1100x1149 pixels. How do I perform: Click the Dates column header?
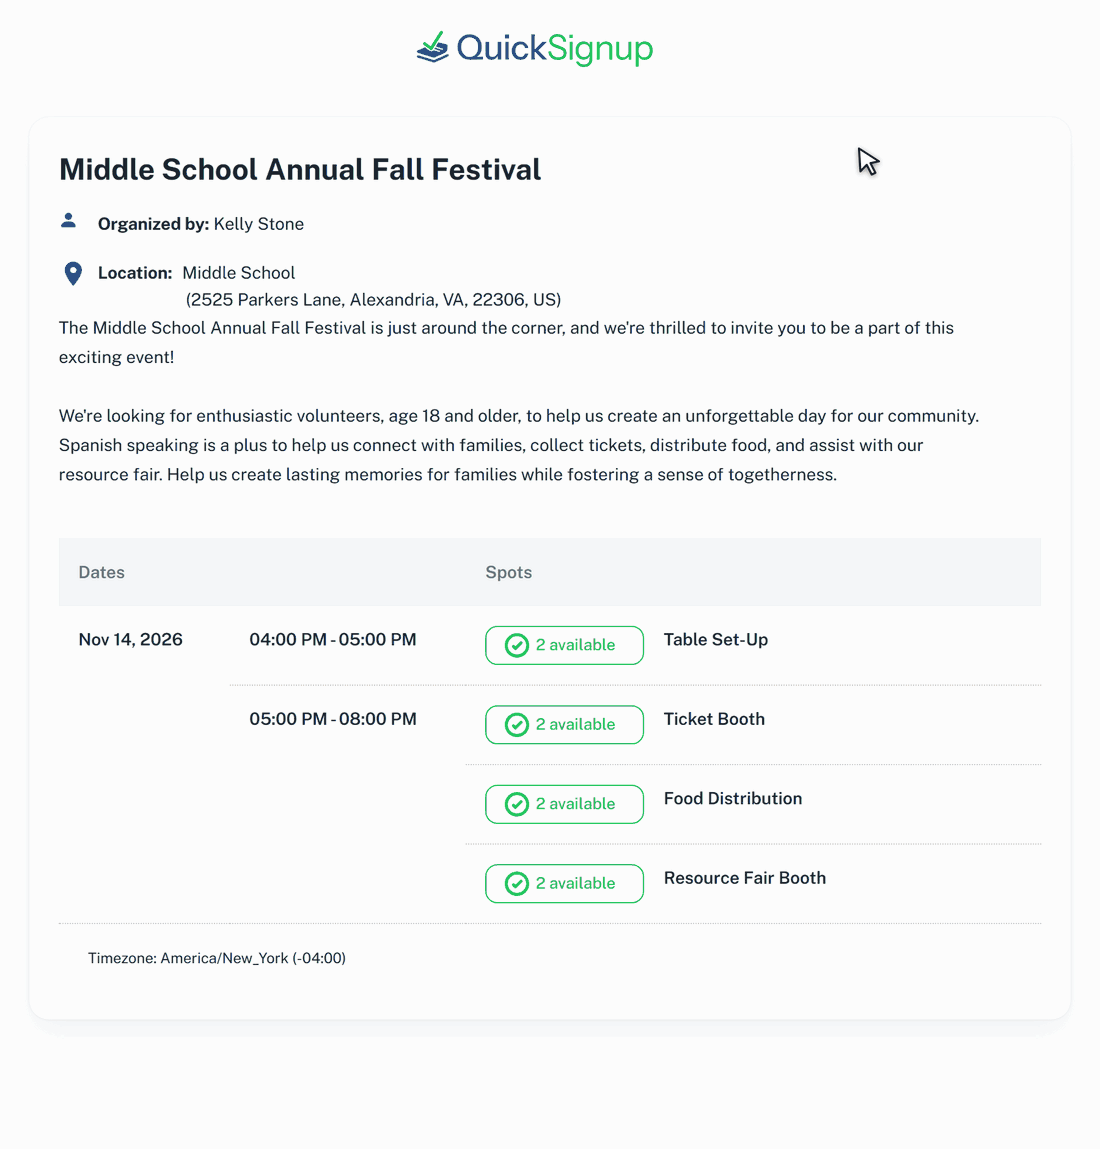click(101, 572)
